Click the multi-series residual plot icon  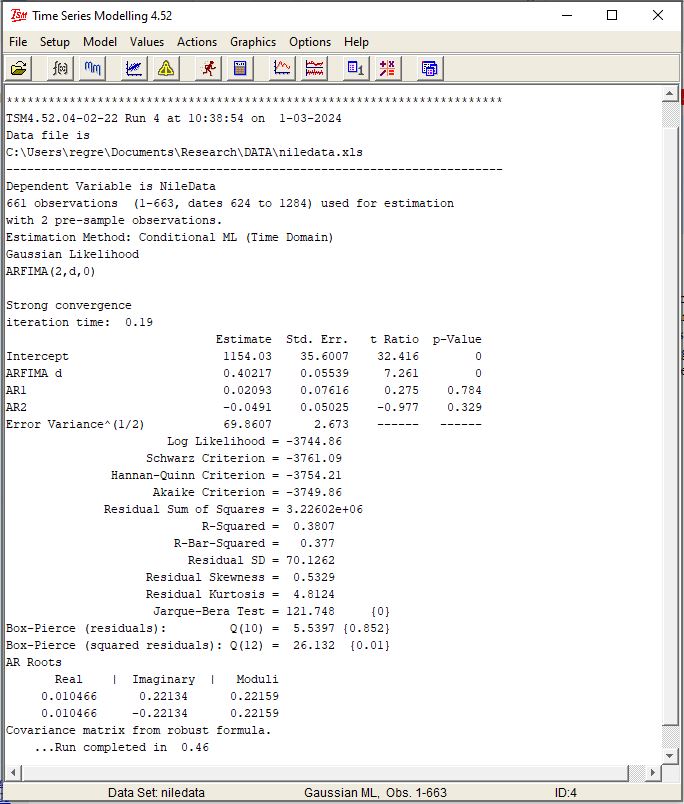tap(314, 68)
